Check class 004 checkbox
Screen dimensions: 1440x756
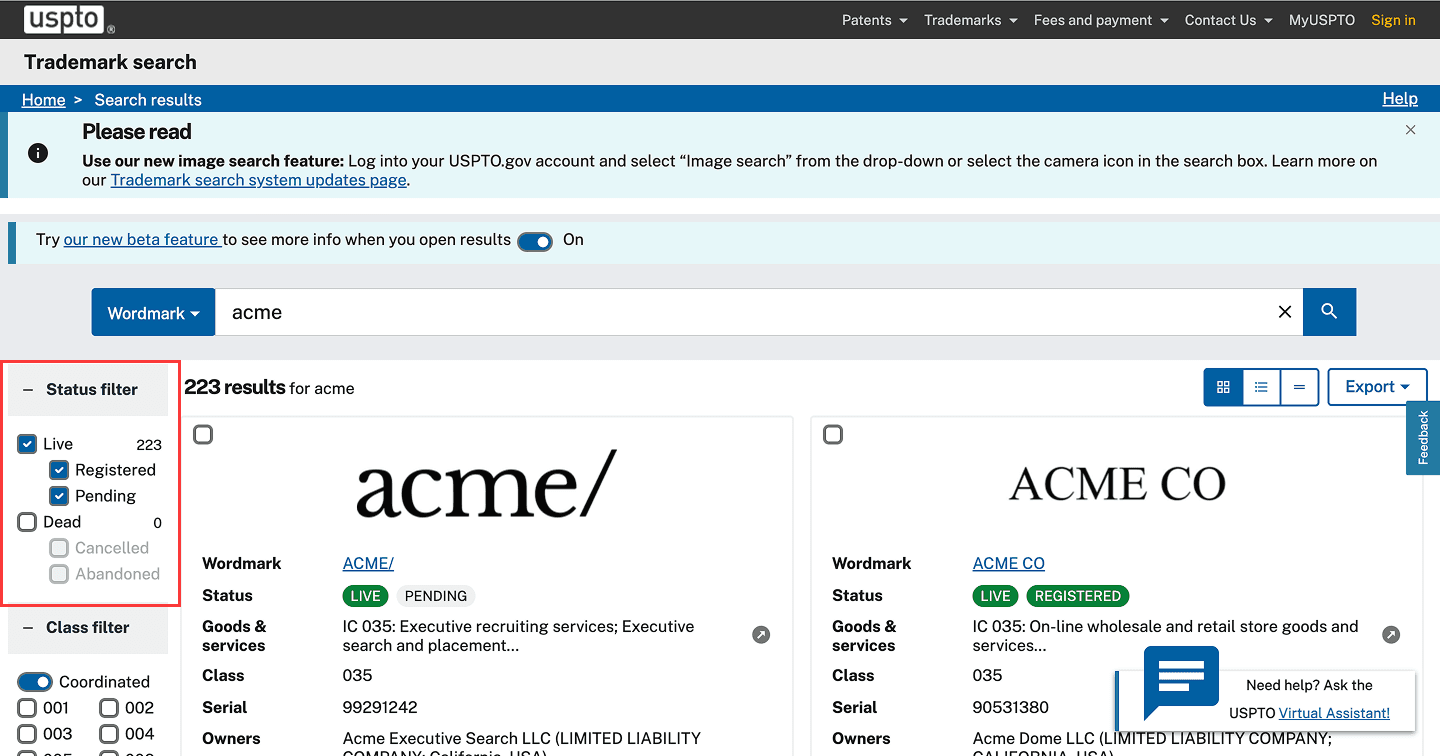point(109,734)
